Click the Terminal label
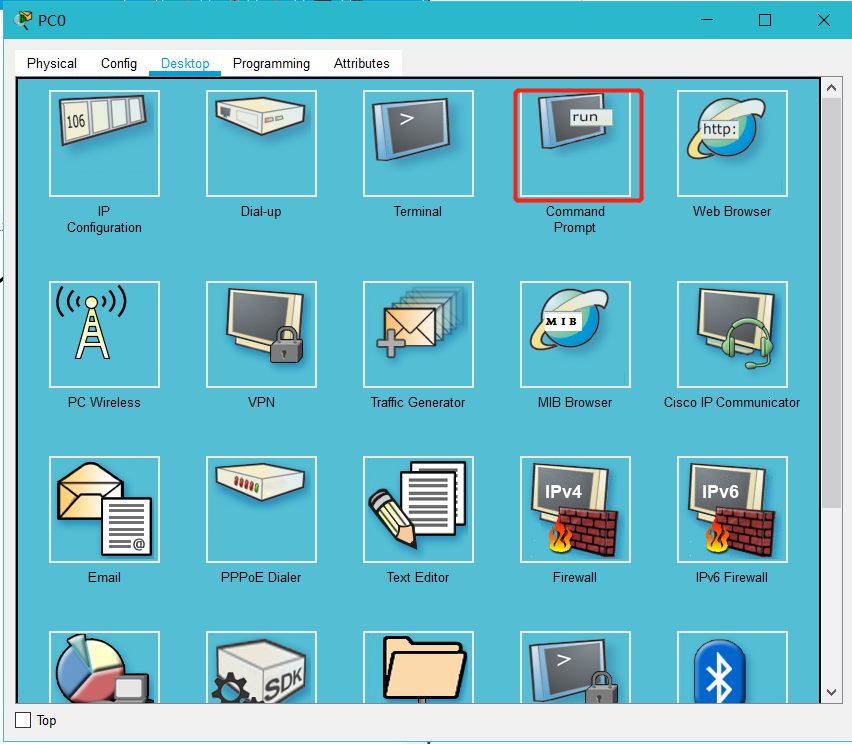 418,211
